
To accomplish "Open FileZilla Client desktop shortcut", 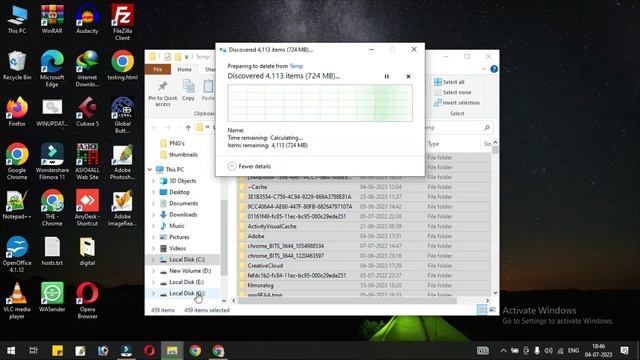I will coord(122,22).
